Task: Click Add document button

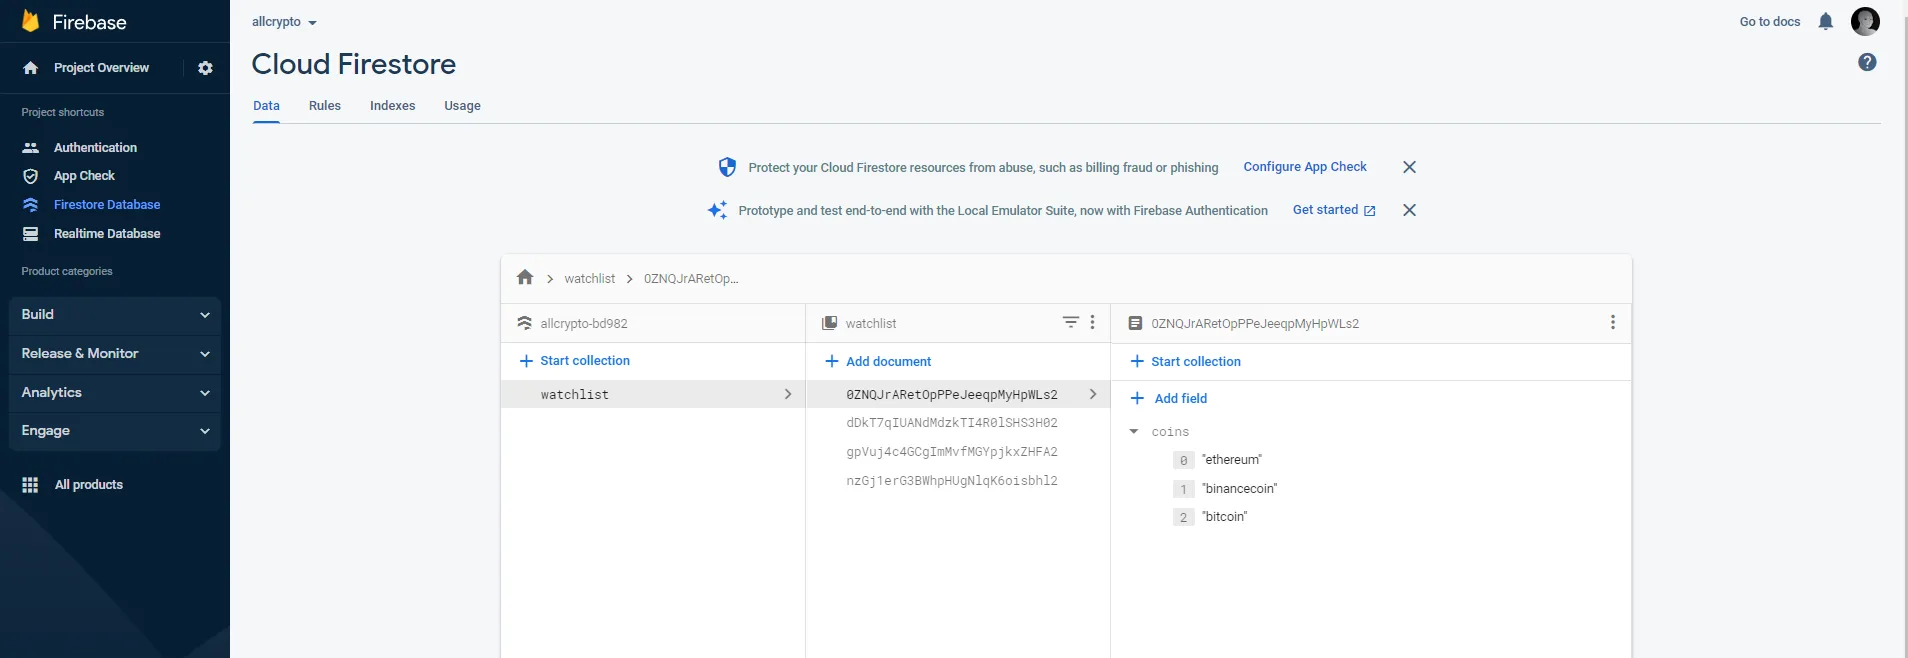Action: tap(878, 362)
